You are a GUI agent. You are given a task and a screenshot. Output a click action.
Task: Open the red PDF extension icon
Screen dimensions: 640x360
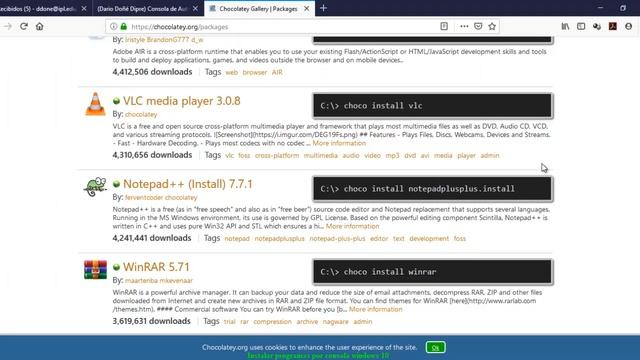click(x=613, y=27)
